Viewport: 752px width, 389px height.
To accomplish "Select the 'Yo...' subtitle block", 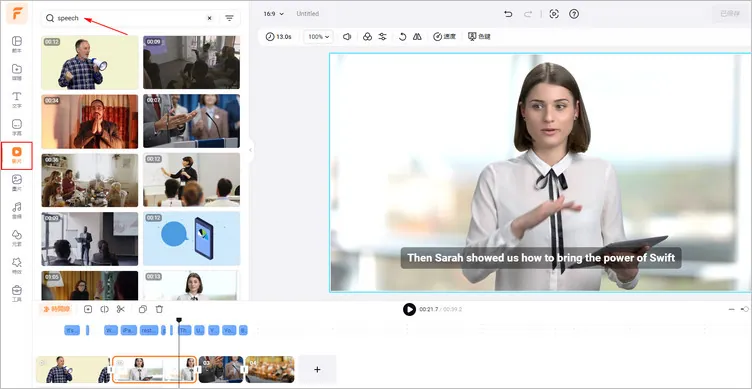I will pyautogui.click(x=229, y=330).
